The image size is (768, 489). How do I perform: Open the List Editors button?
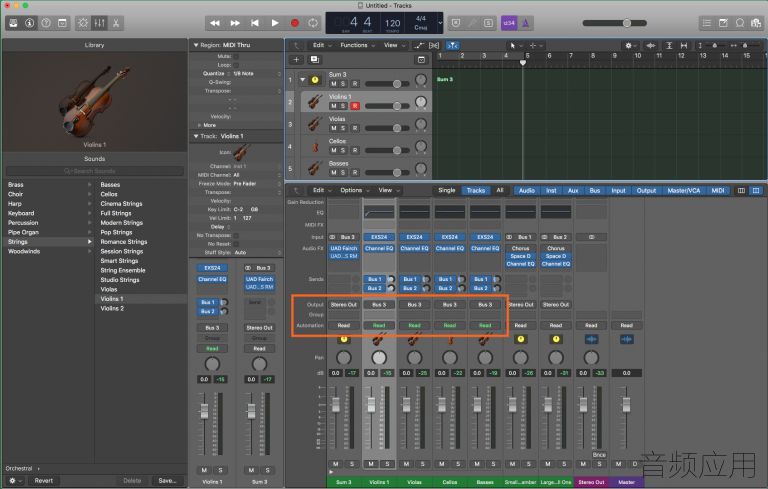pyautogui.click(x=707, y=23)
